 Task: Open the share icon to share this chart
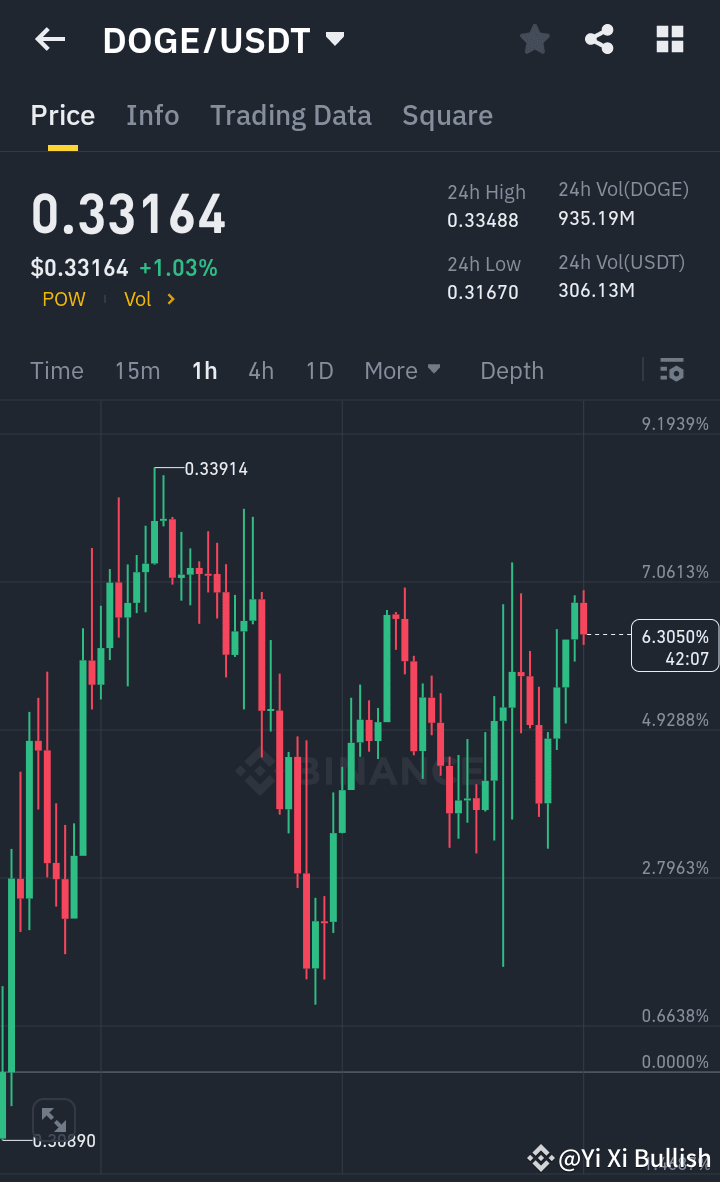599,40
